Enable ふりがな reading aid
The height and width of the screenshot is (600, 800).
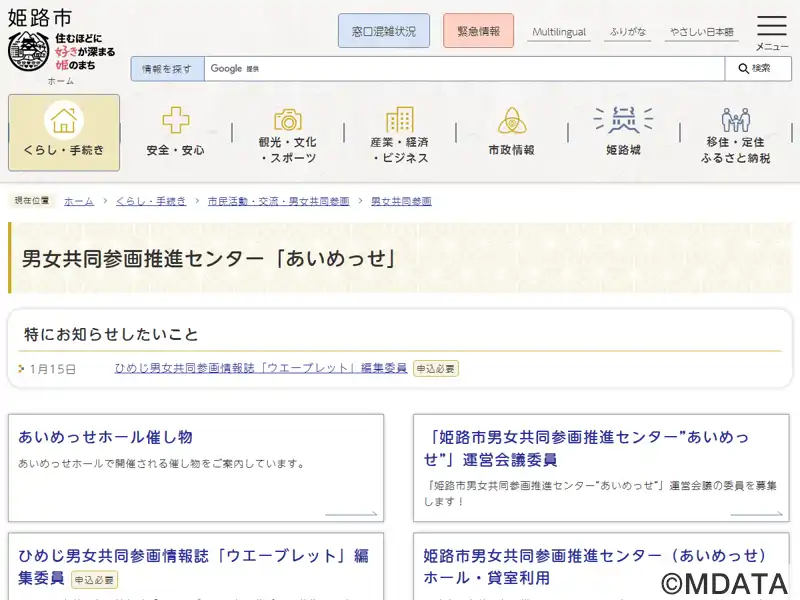[x=627, y=32]
